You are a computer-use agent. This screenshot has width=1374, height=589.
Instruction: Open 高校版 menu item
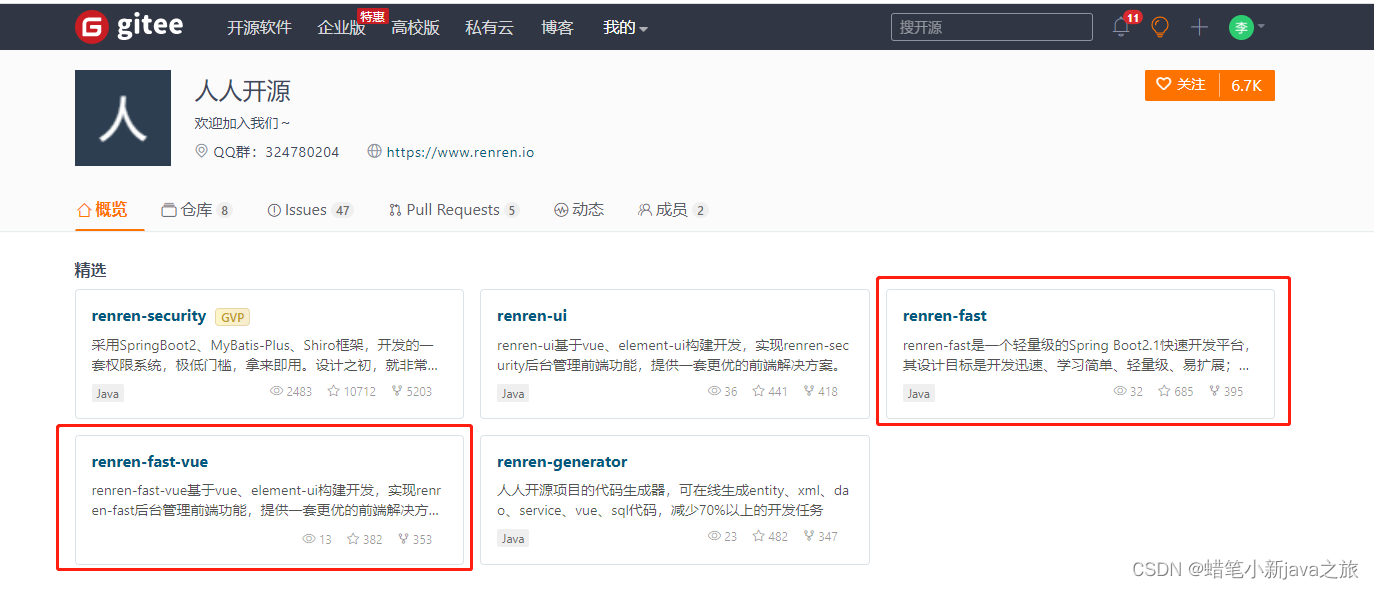pos(415,28)
